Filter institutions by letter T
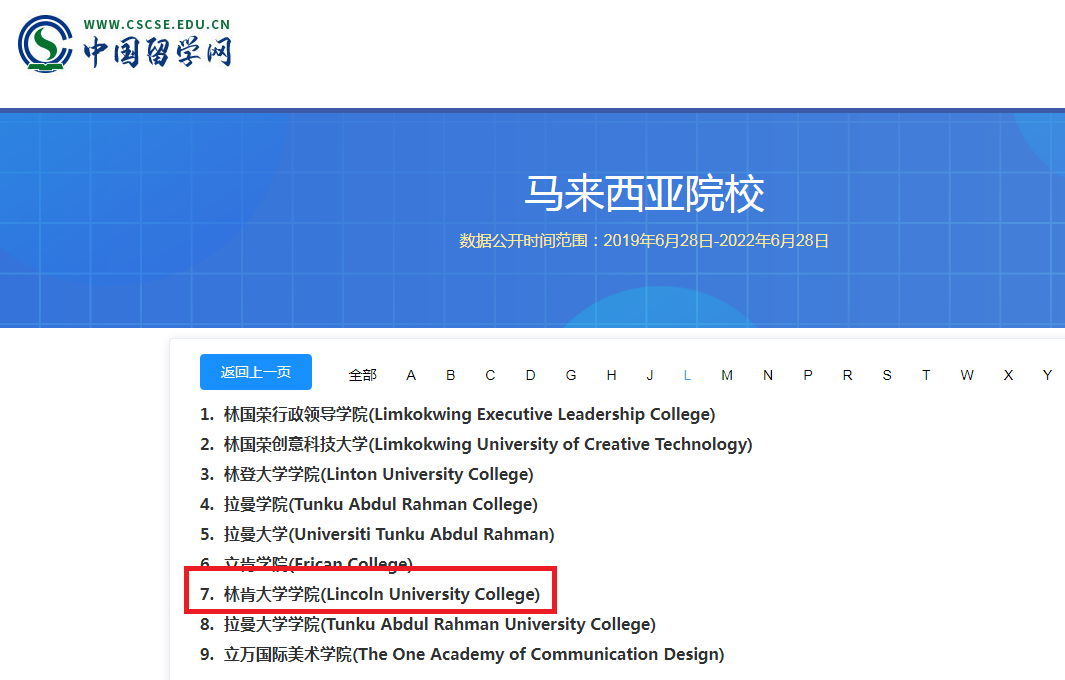1065x680 pixels. (926, 375)
